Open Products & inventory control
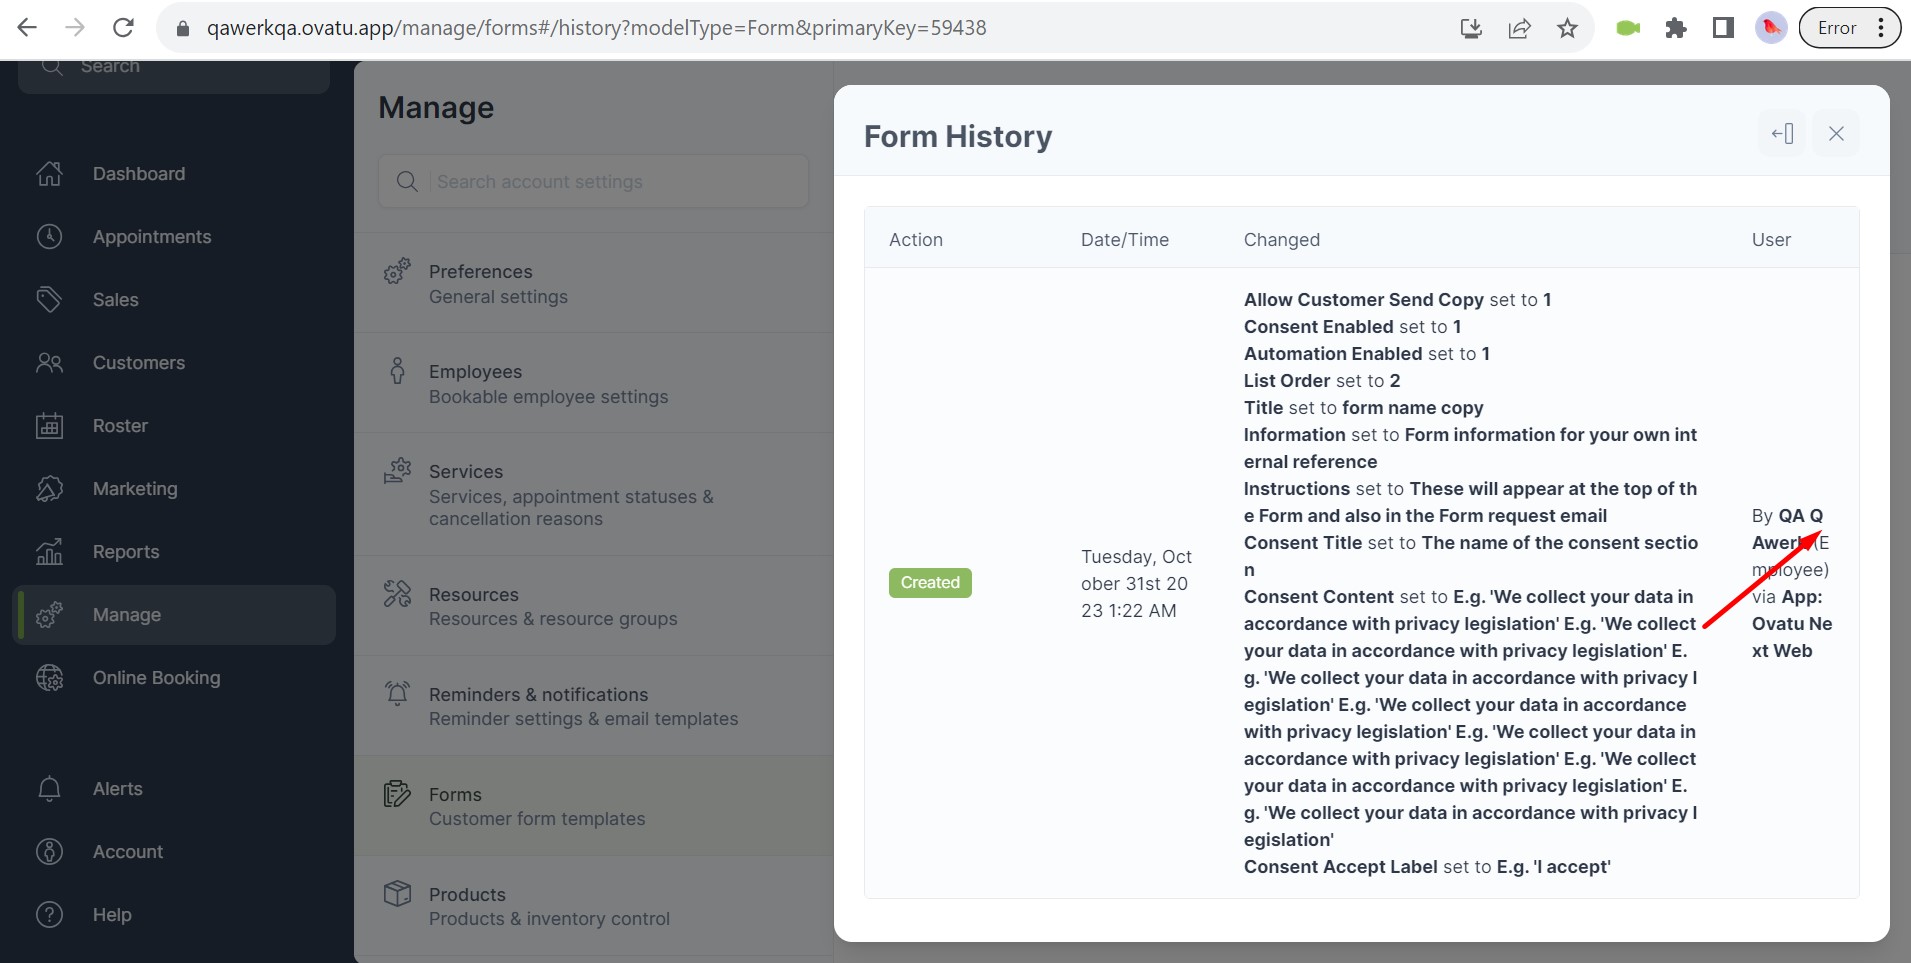 tap(594, 907)
